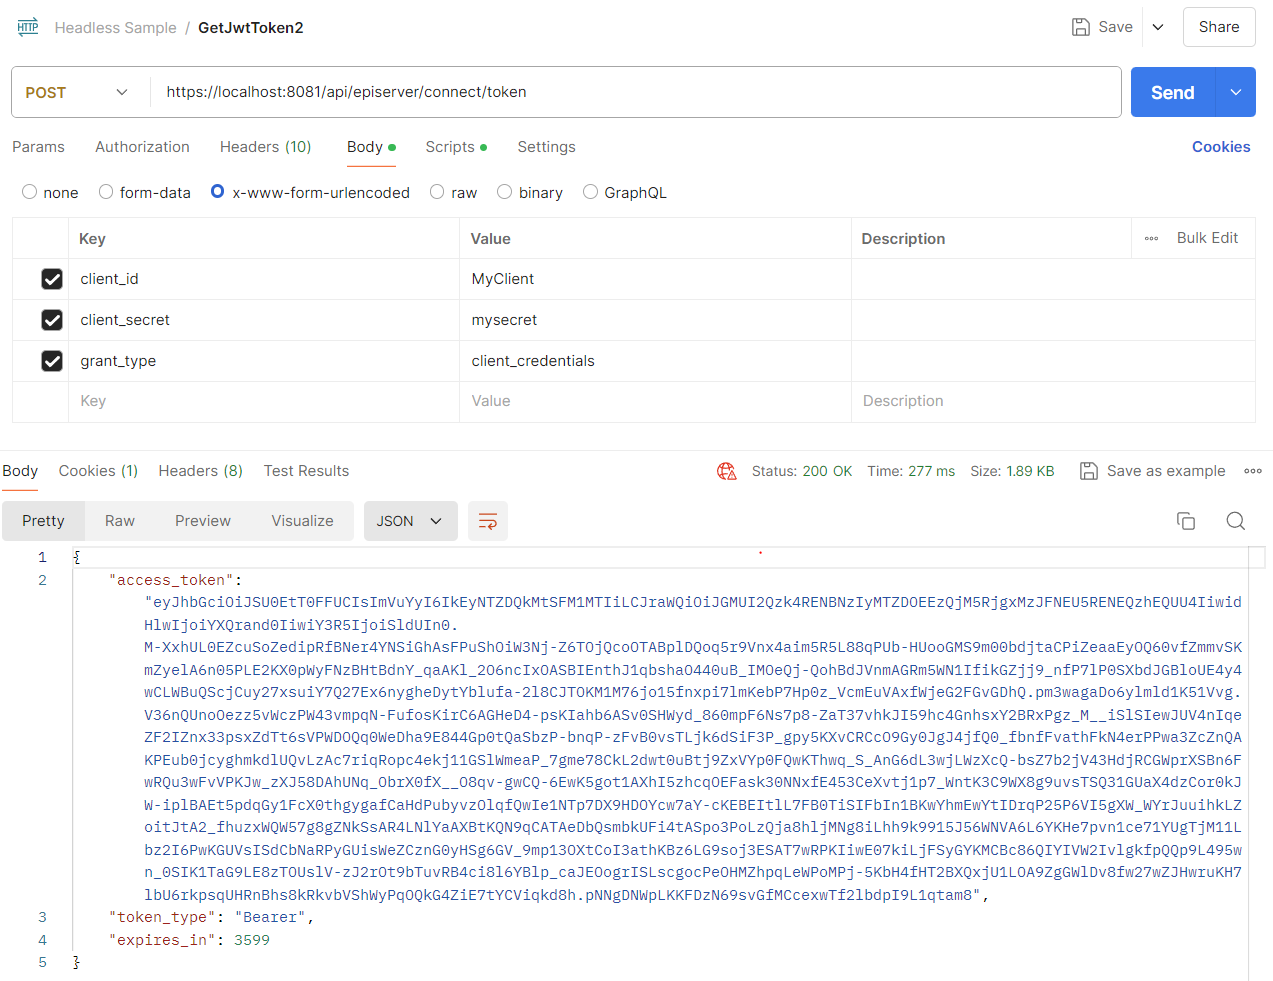
Task: Open the POST method dropdown
Action: pos(78,92)
